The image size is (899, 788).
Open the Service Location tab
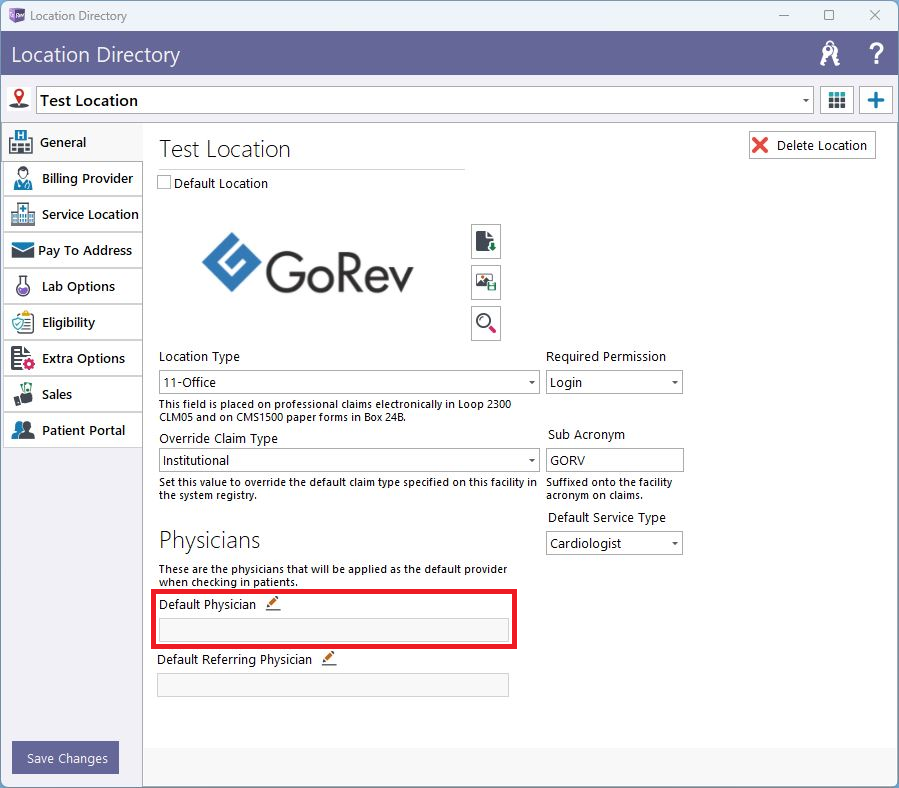[x=73, y=214]
